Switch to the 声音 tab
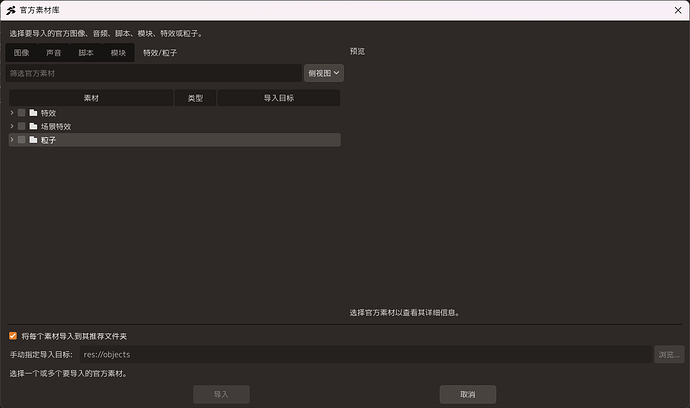 coord(54,53)
